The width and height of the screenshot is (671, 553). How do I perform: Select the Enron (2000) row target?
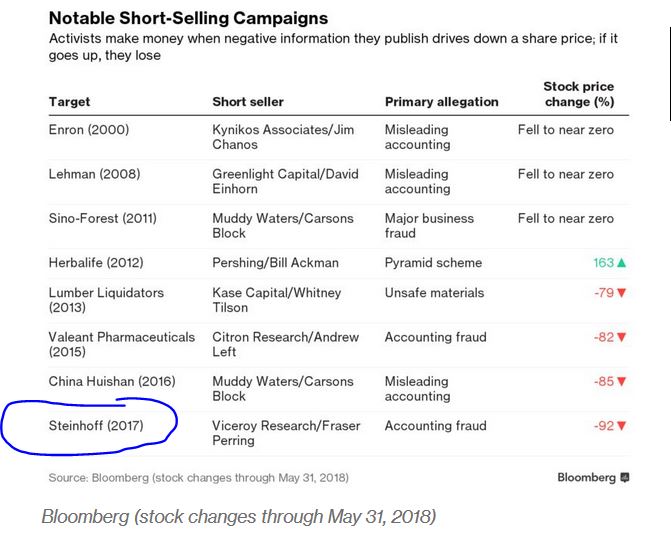88,130
